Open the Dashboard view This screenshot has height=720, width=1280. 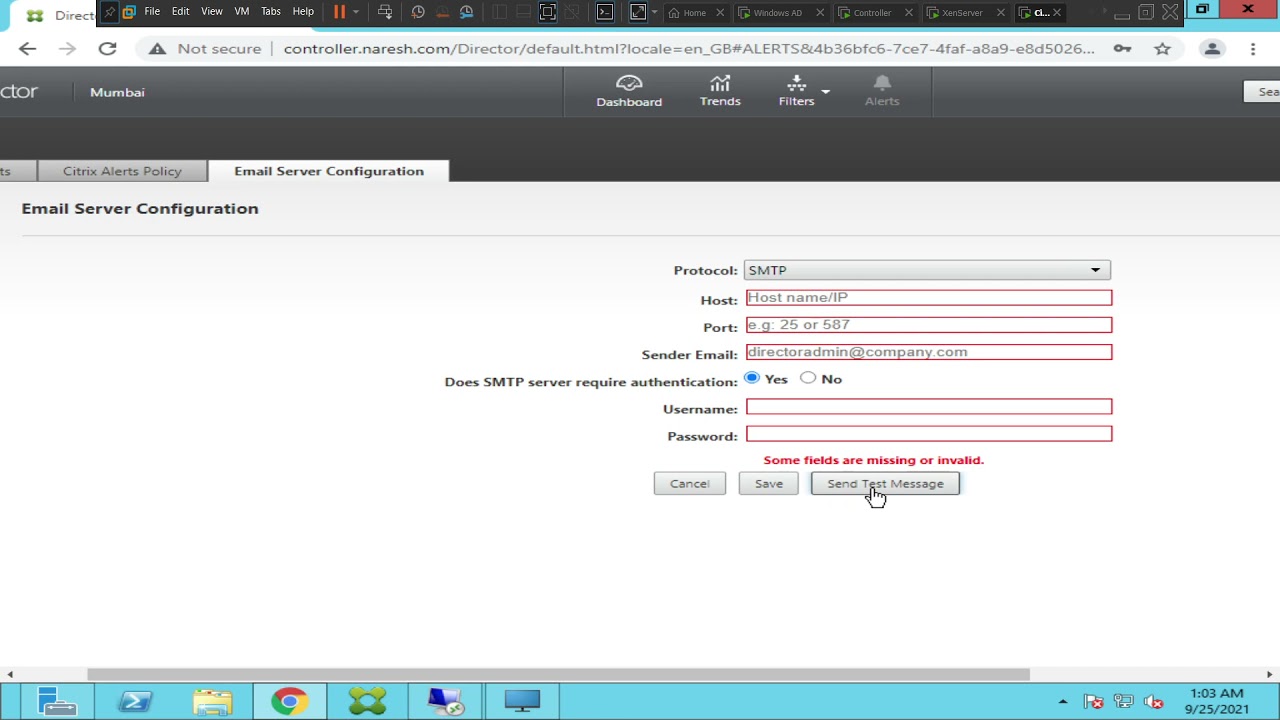coord(629,91)
